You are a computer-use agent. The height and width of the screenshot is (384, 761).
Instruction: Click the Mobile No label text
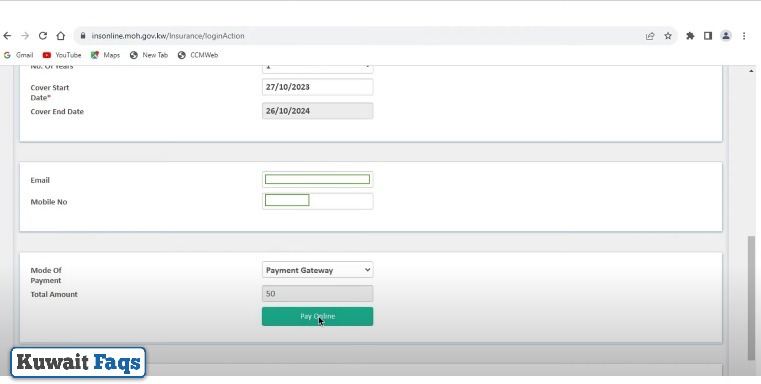click(x=49, y=202)
